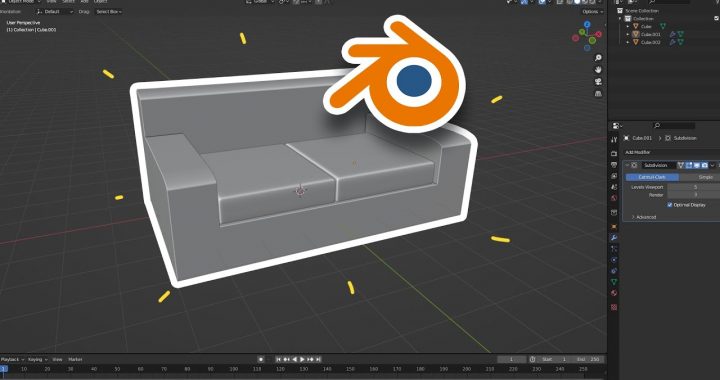Screen dimensions: 720x380
Task: Open the Render properties camera tab
Action: tap(614, 153)
